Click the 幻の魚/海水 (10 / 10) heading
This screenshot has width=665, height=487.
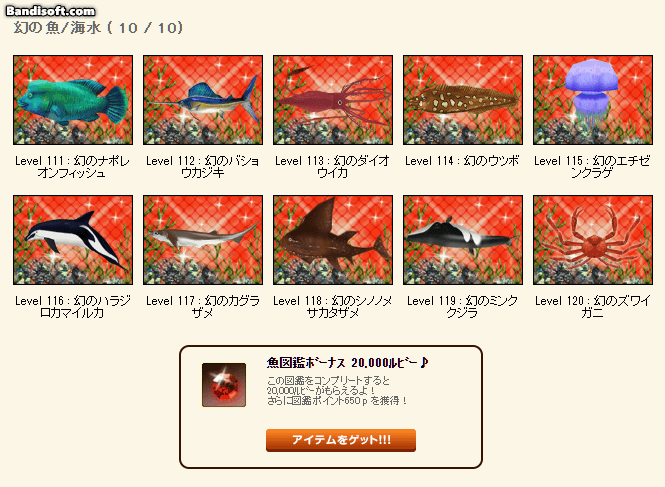pos(98,28)
